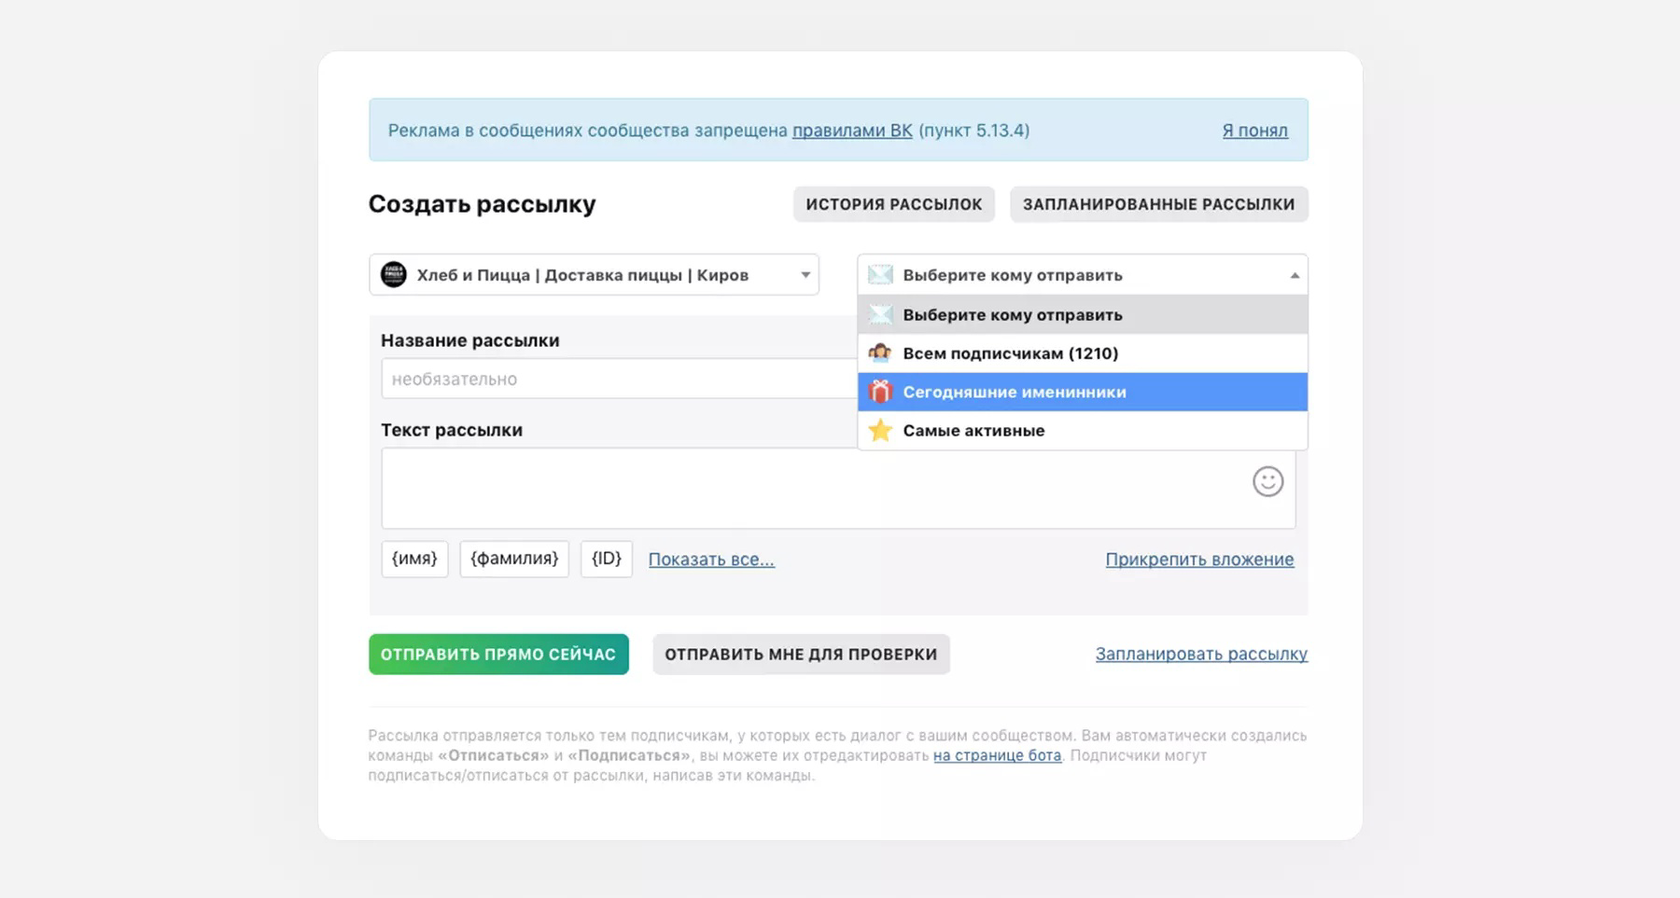
Task: Click Показать все... link
Action: click(x=711, y=560)
